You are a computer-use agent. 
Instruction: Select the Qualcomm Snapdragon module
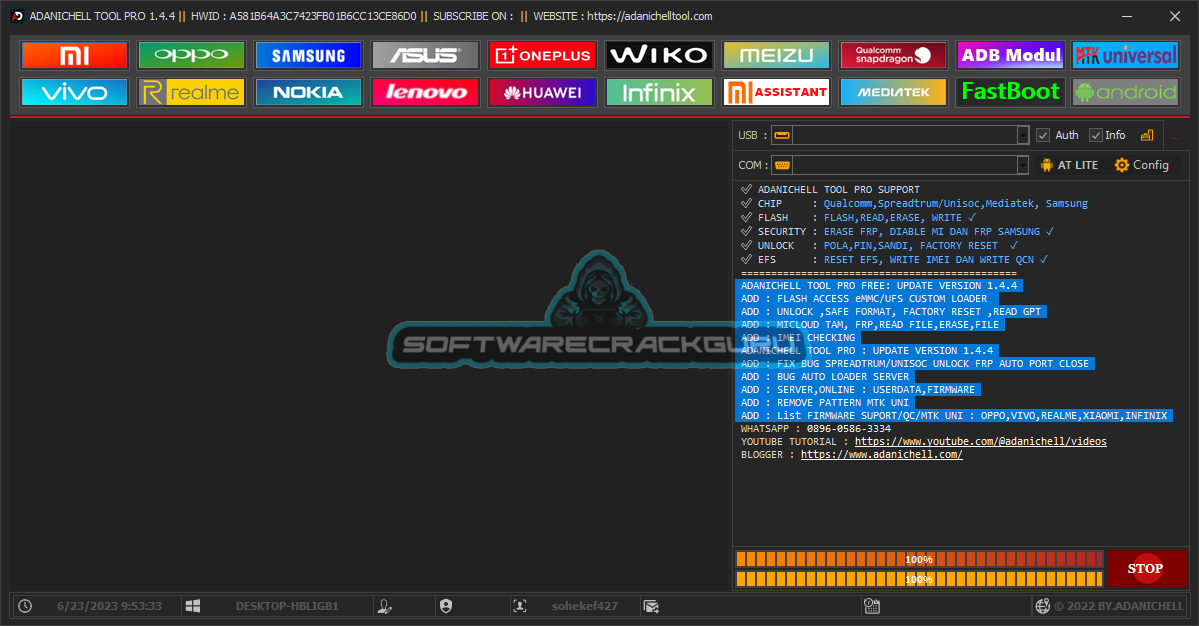(893, 55)
